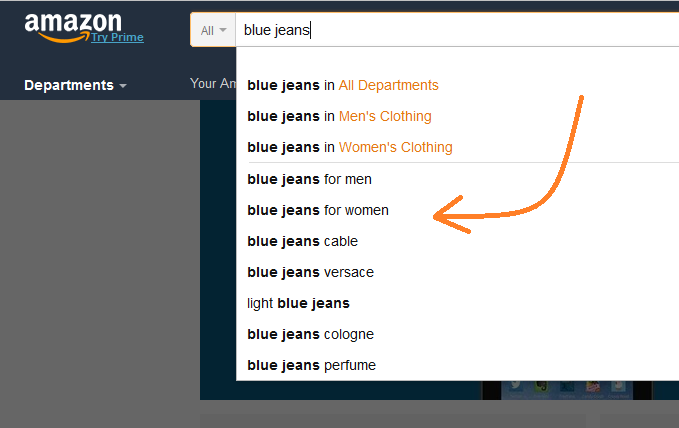Image resolution: width=679 pixels, height=428 pixels.
Task: Choose suggestion blue jeans for men
Action: (310, 179)
